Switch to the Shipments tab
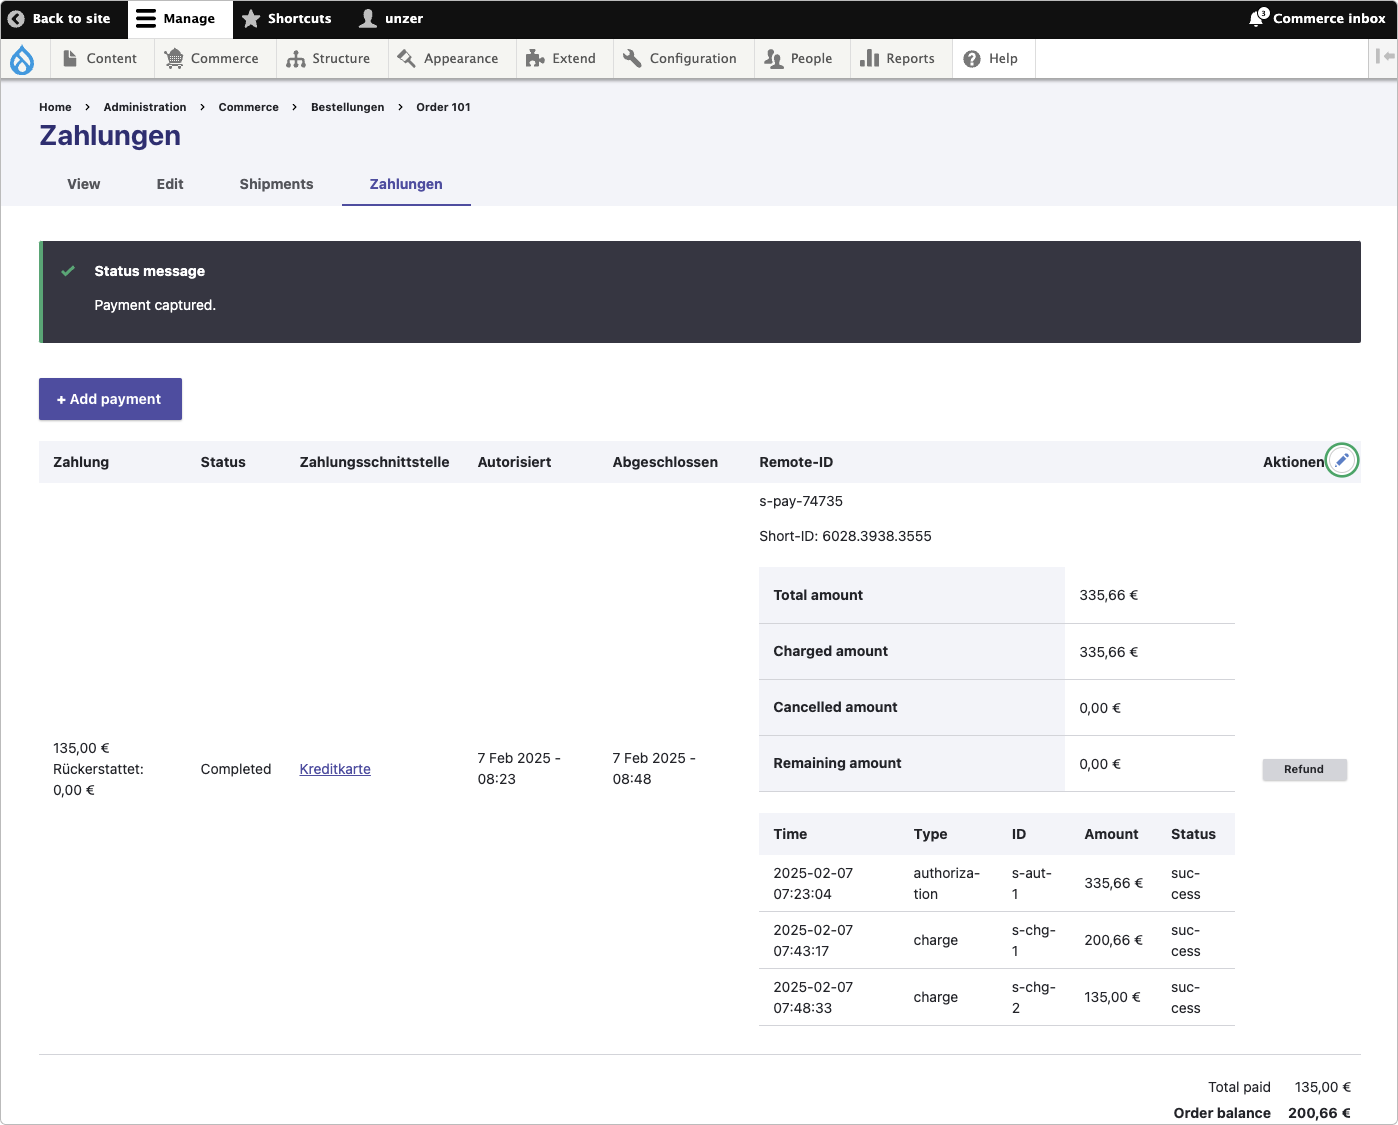The width and height of the screenshot is (1398, 1125). [x=277, y=184]
